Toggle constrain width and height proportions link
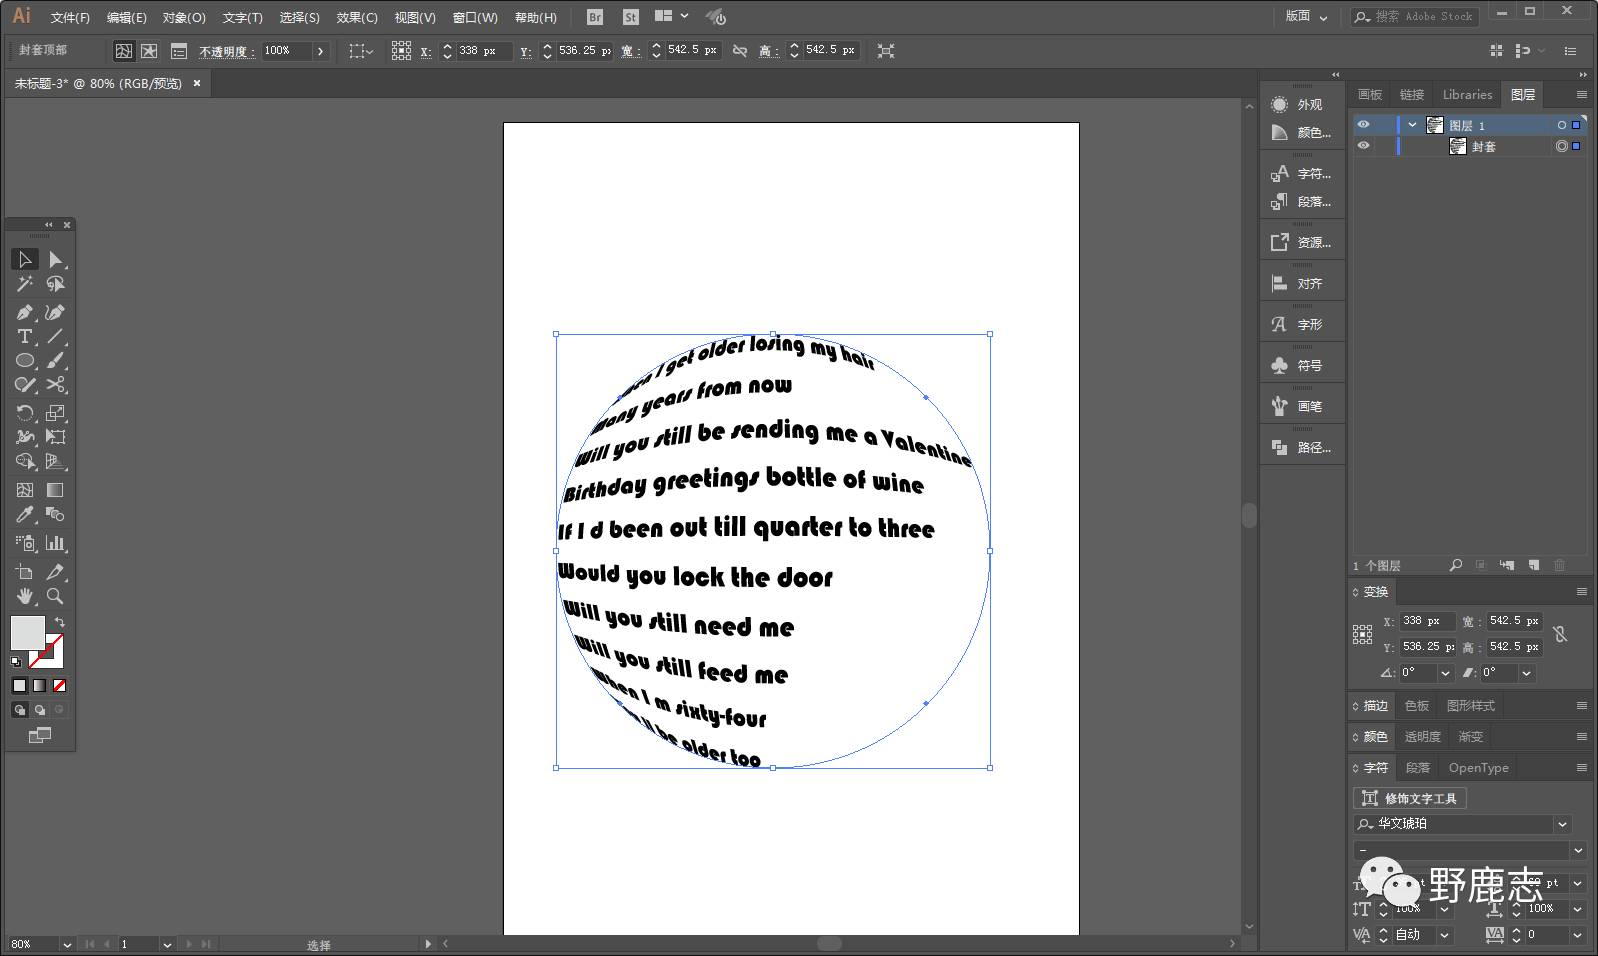1598x956 pixels. (740, 51)
